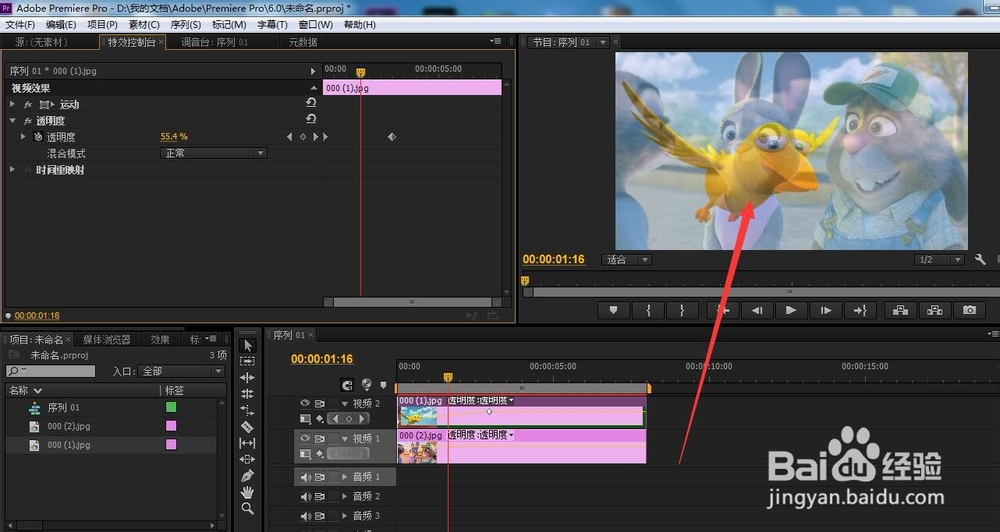Toggle Video 1 track eye visibility
Viewport: 1000px width, 532px height.
[305, 438]
